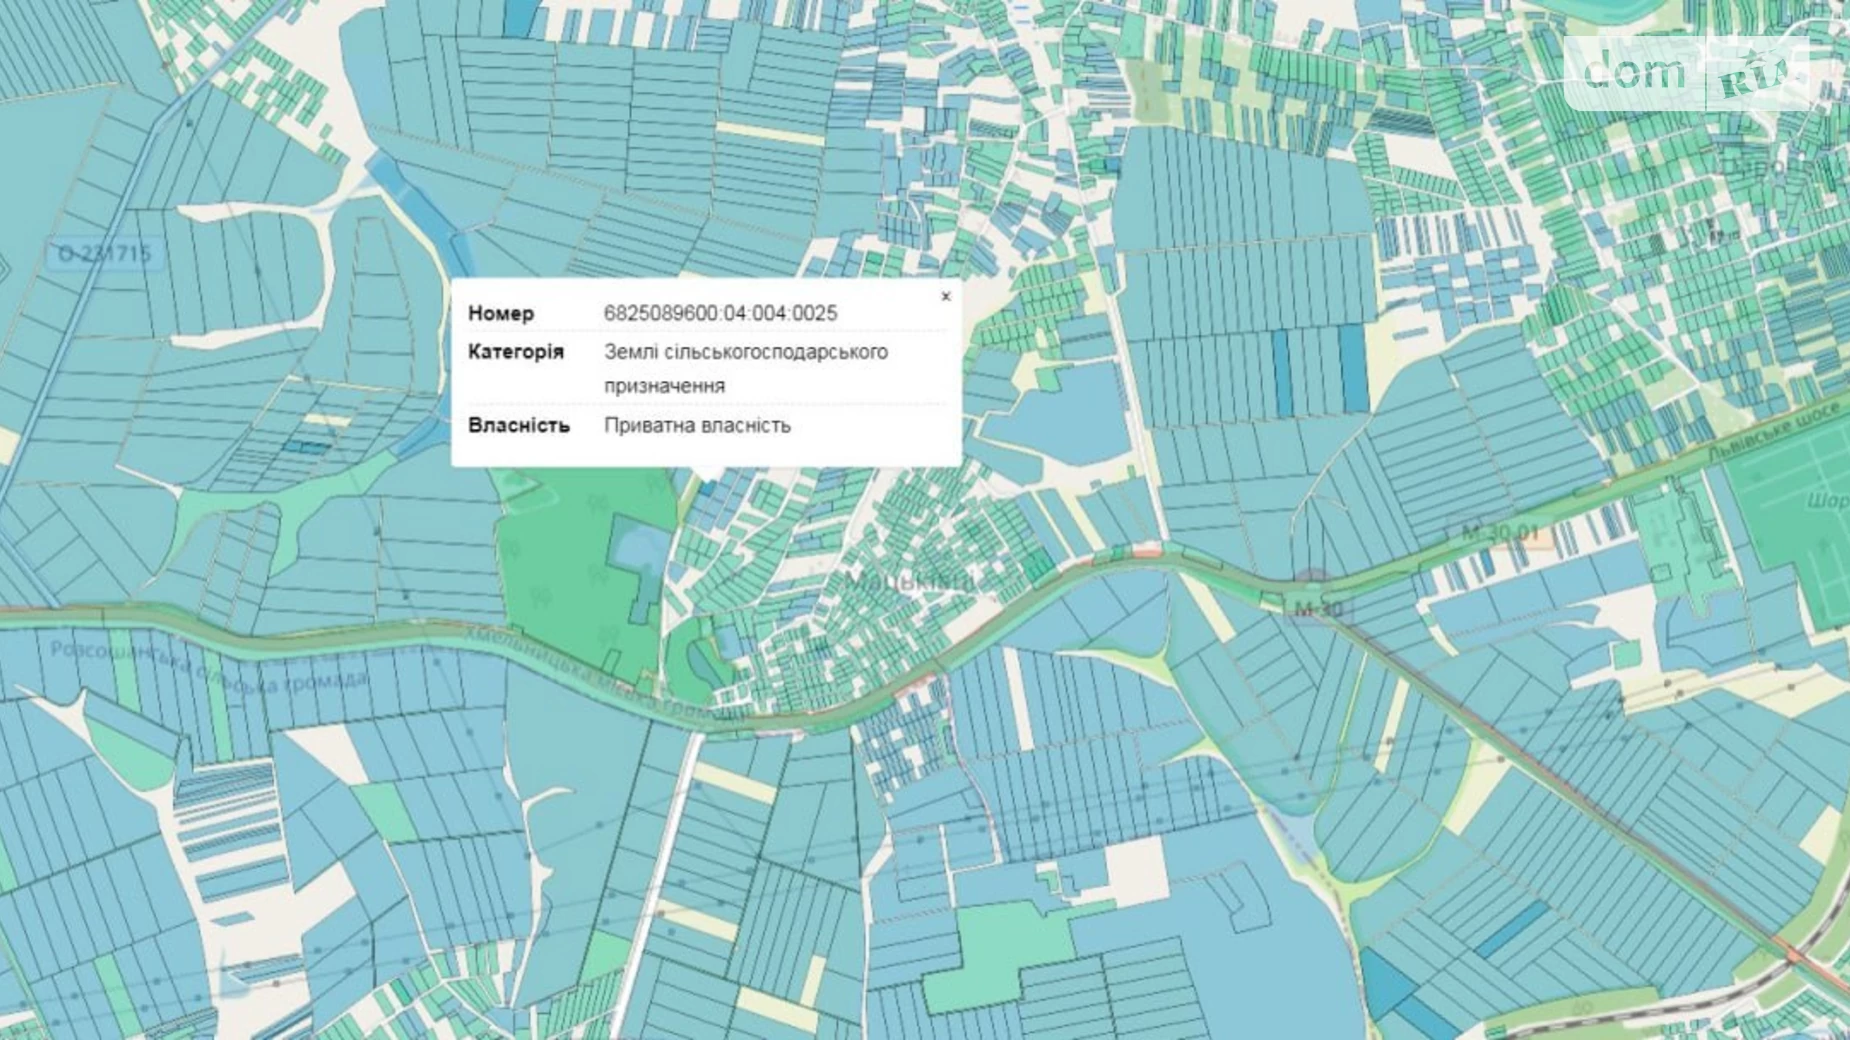Click the O-231715 road label

coord(105,253)
